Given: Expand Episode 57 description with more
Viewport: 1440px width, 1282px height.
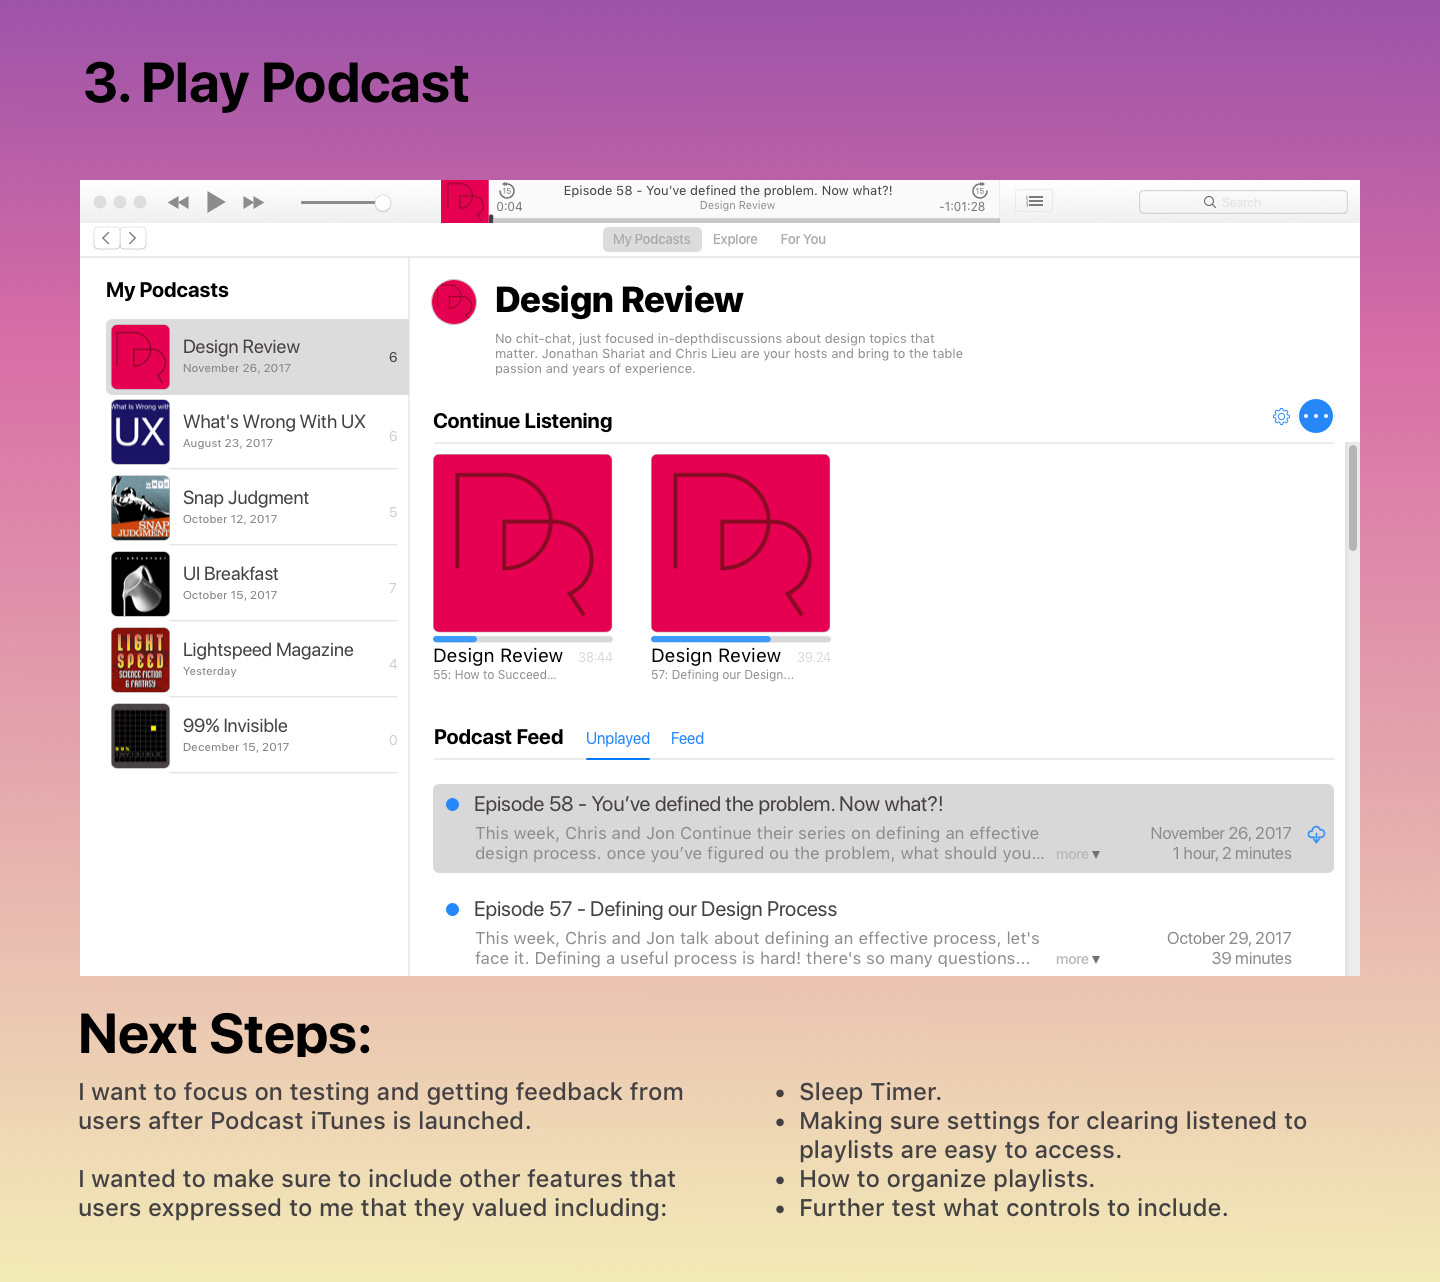Looking at the screenshot, I should (1078, 959).
